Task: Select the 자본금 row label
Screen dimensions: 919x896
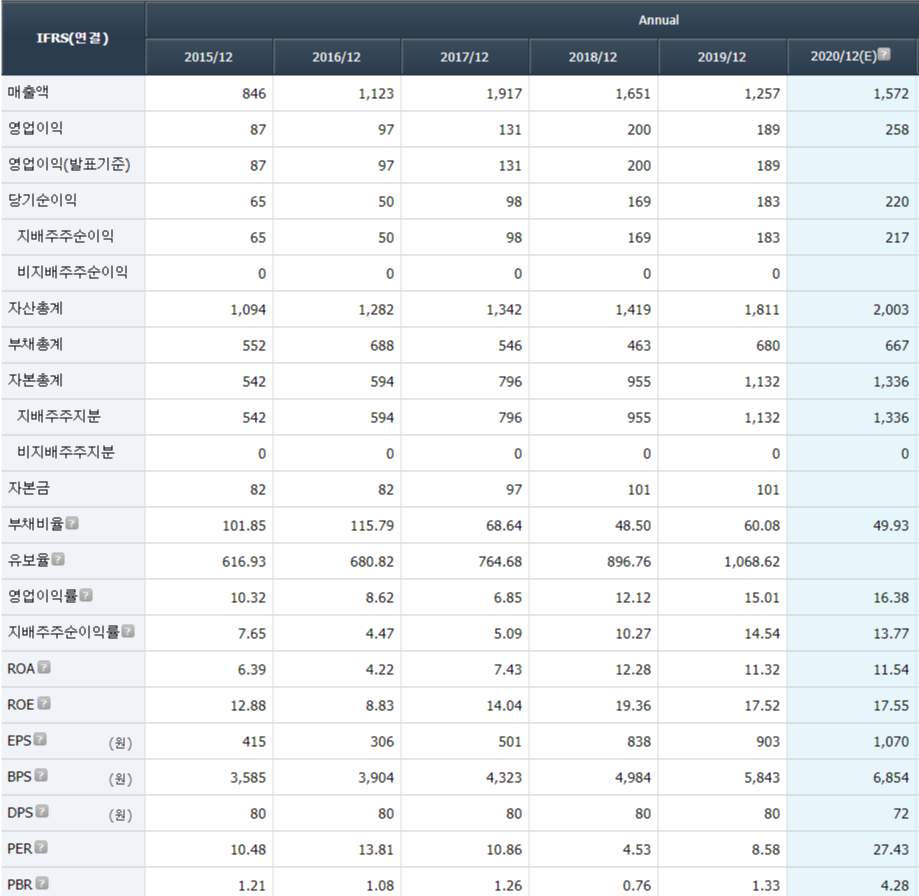Action: [x=28, y=488]
